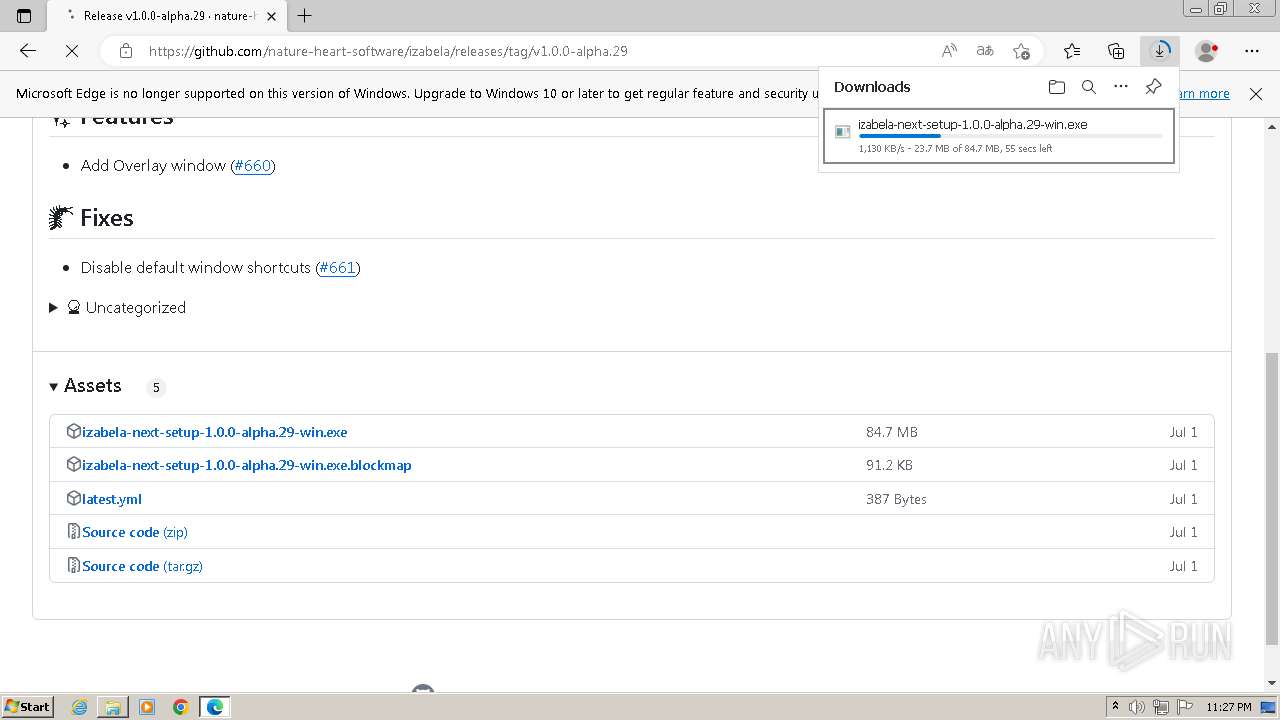Show hidden tray icons arrow

[1116, 707]
